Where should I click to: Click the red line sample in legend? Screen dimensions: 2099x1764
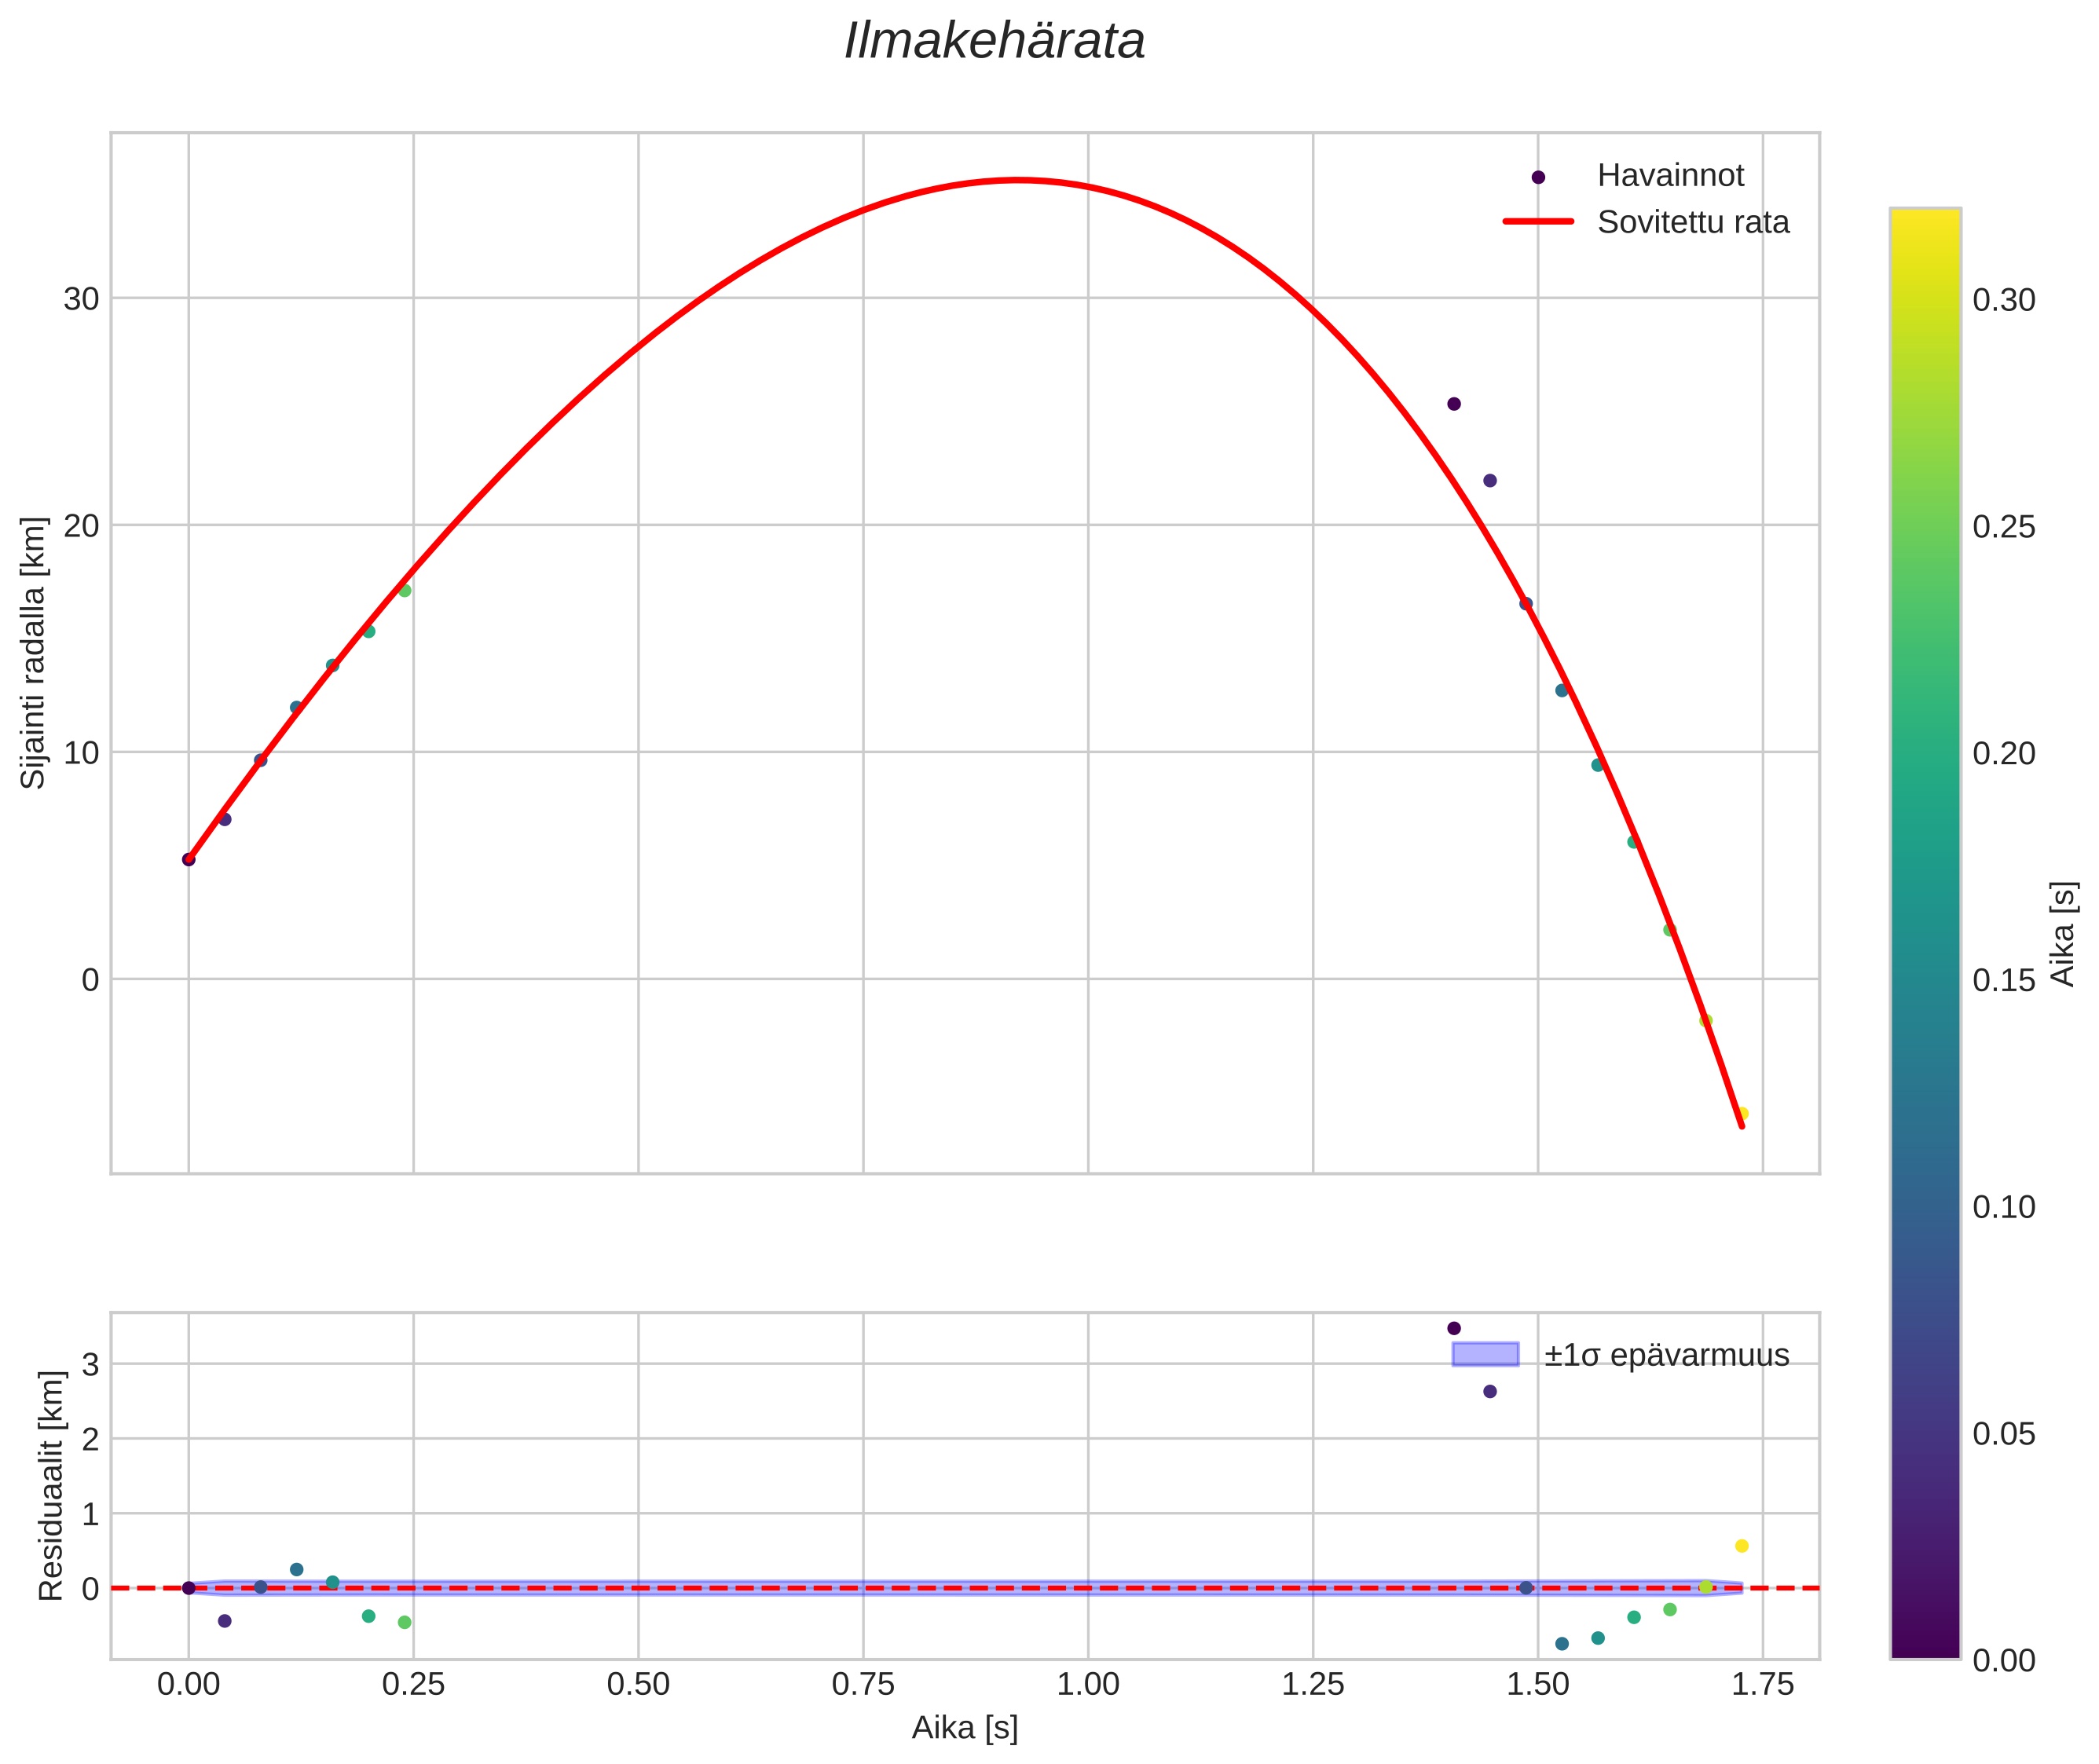coord(1538,222)
